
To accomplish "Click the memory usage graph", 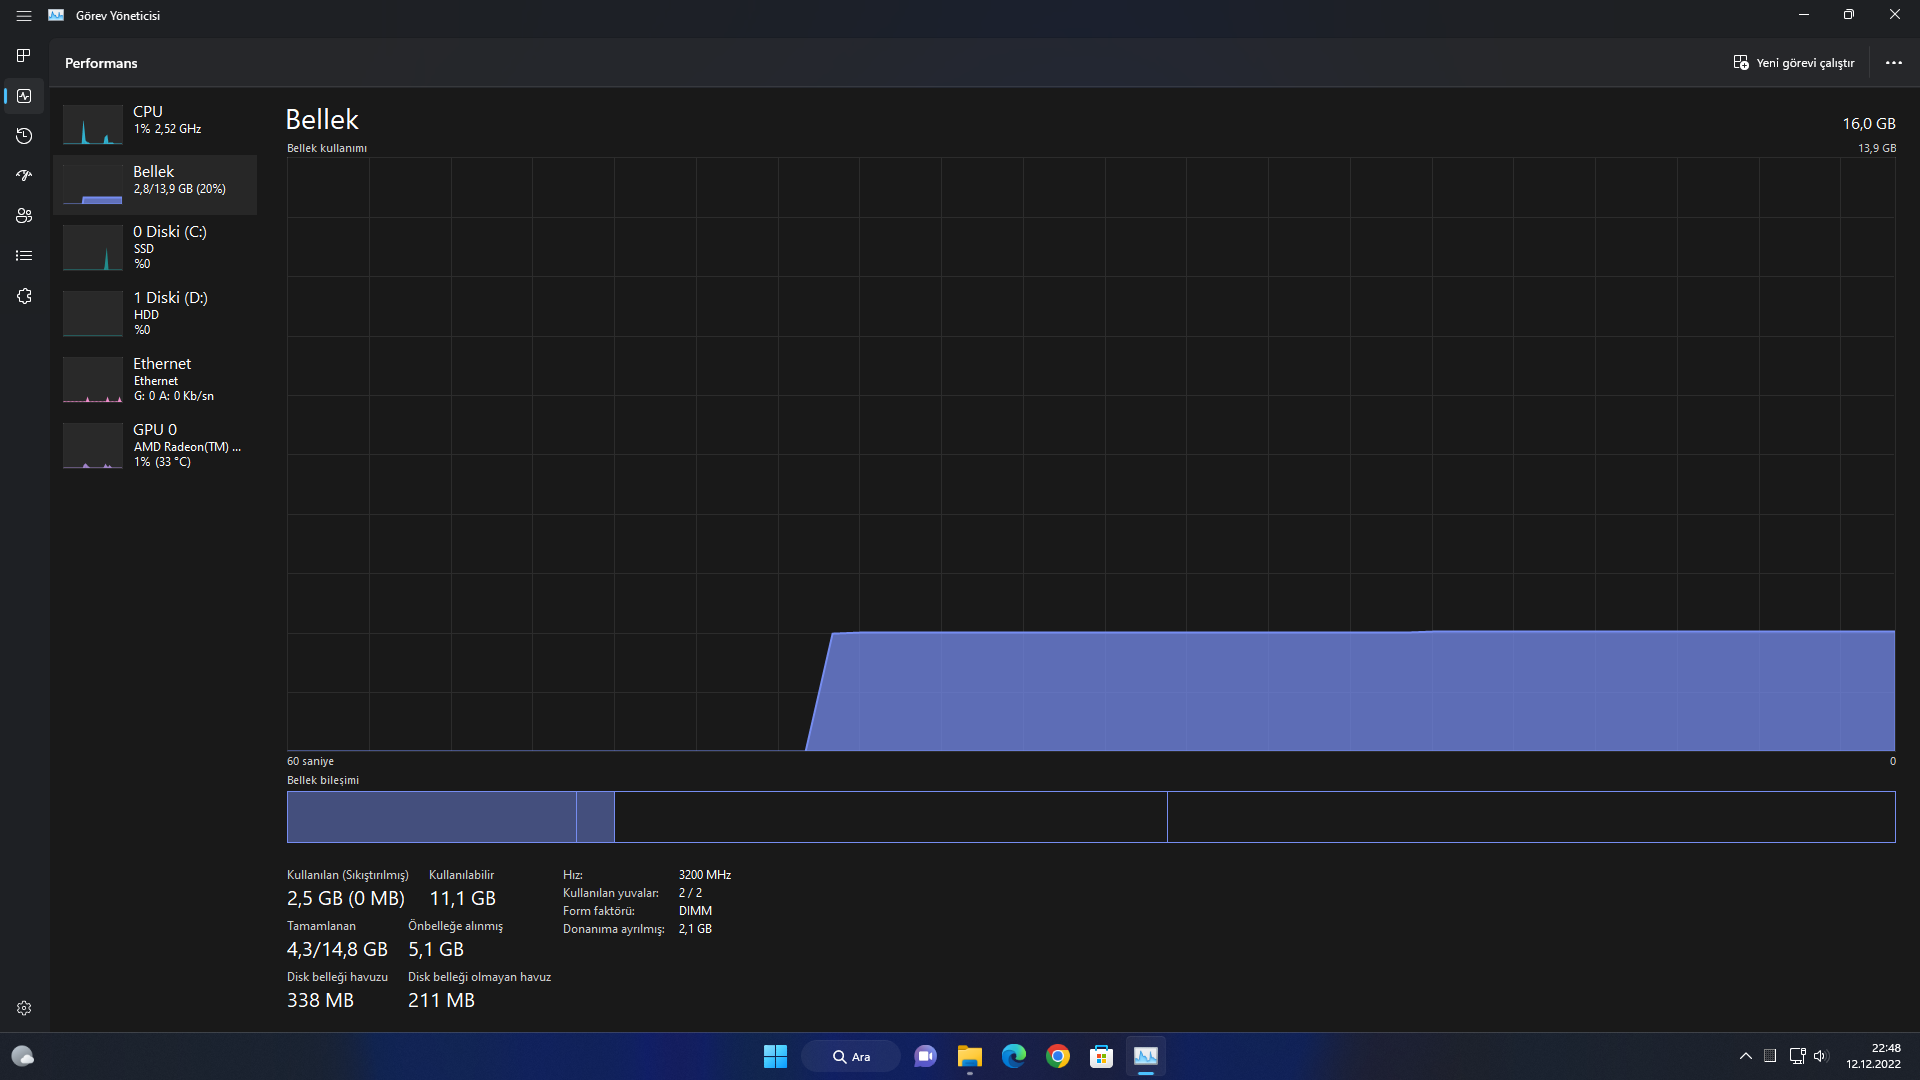I will click(1091, 454).
